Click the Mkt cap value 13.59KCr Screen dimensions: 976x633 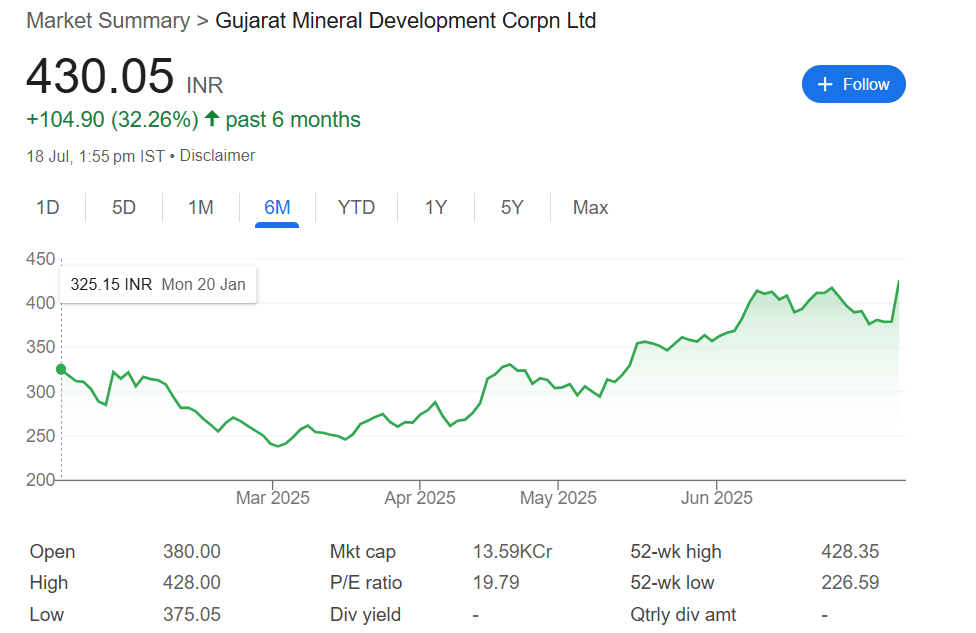pyautogui.click(x=512, y=551)
